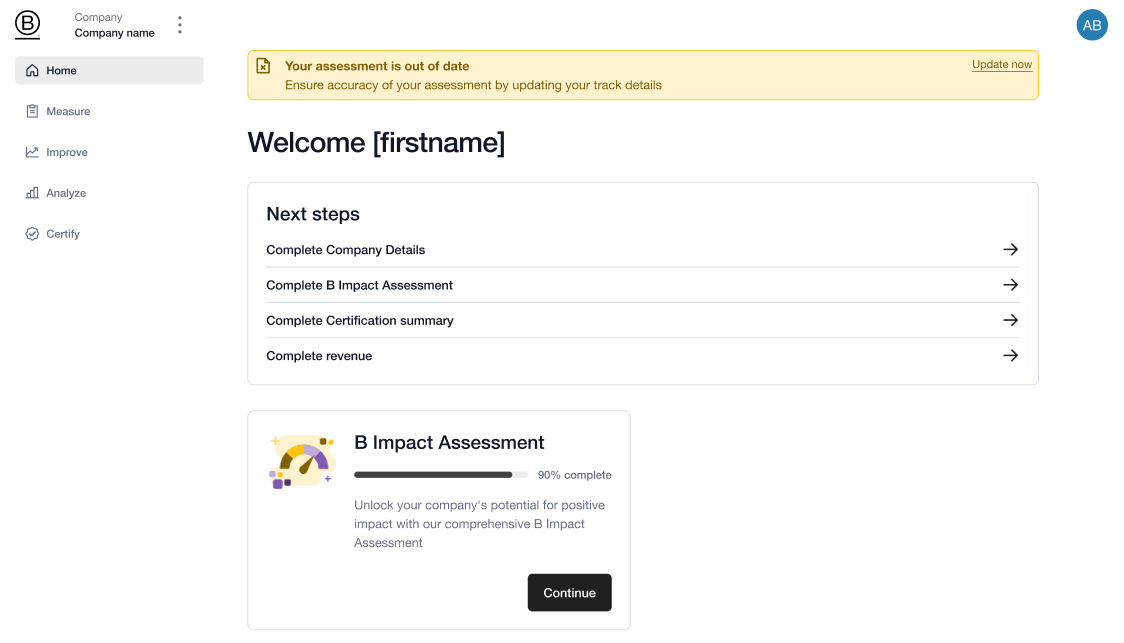Image resolution: width=1124 pixels, height=643 pixels.
Task: Click the 'Unlock your company's potential' description
Action: [480, 524]
